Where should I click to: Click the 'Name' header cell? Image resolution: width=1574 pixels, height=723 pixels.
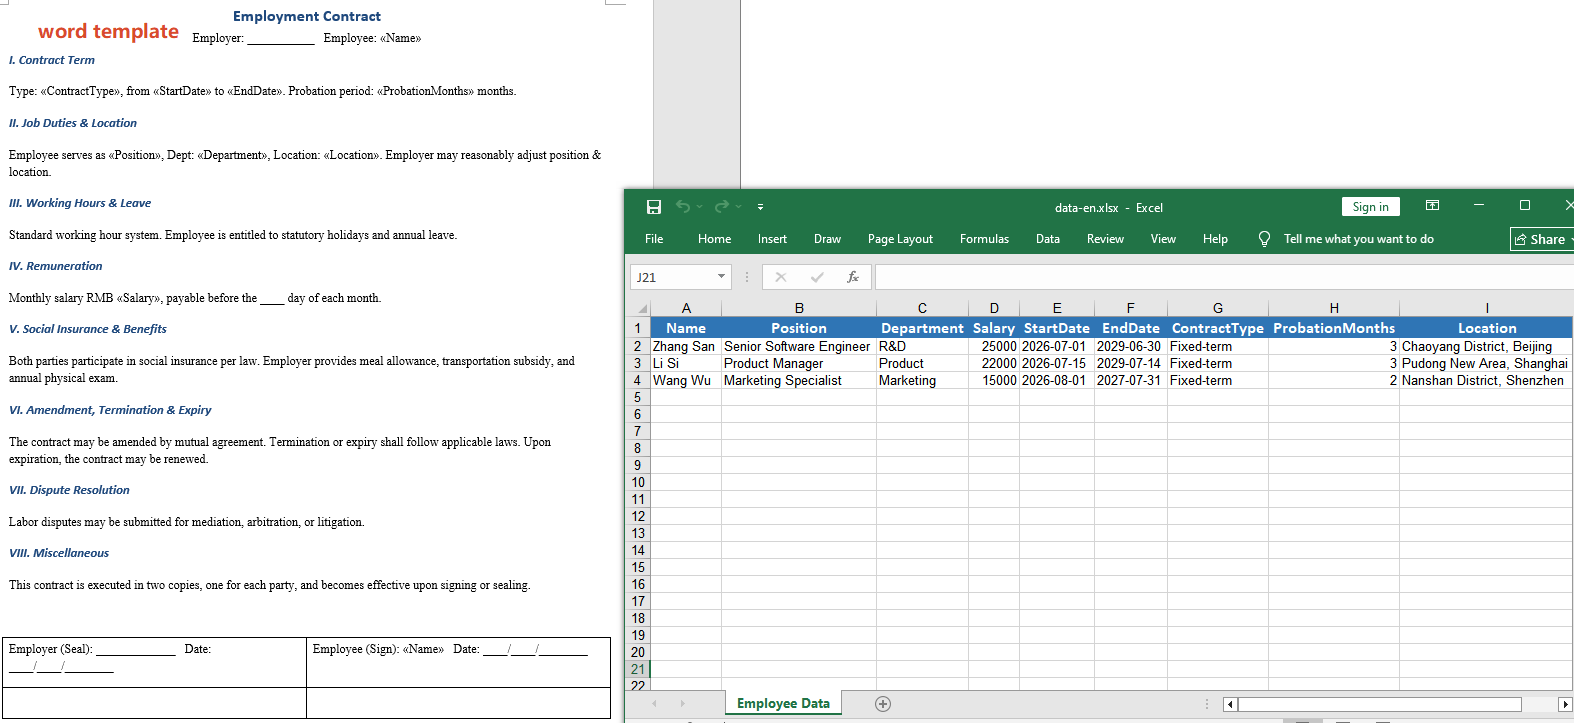pos(686,328)
